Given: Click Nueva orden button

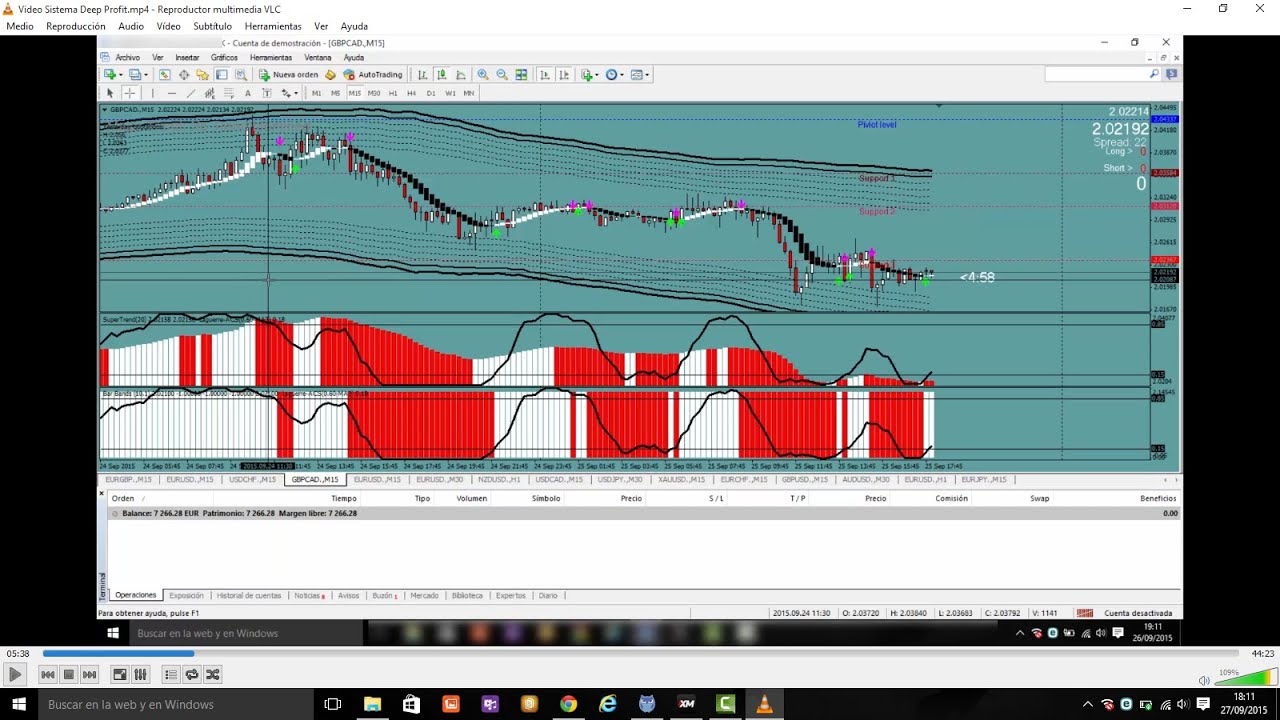Looking at the screenshot, I should (289, 75).
